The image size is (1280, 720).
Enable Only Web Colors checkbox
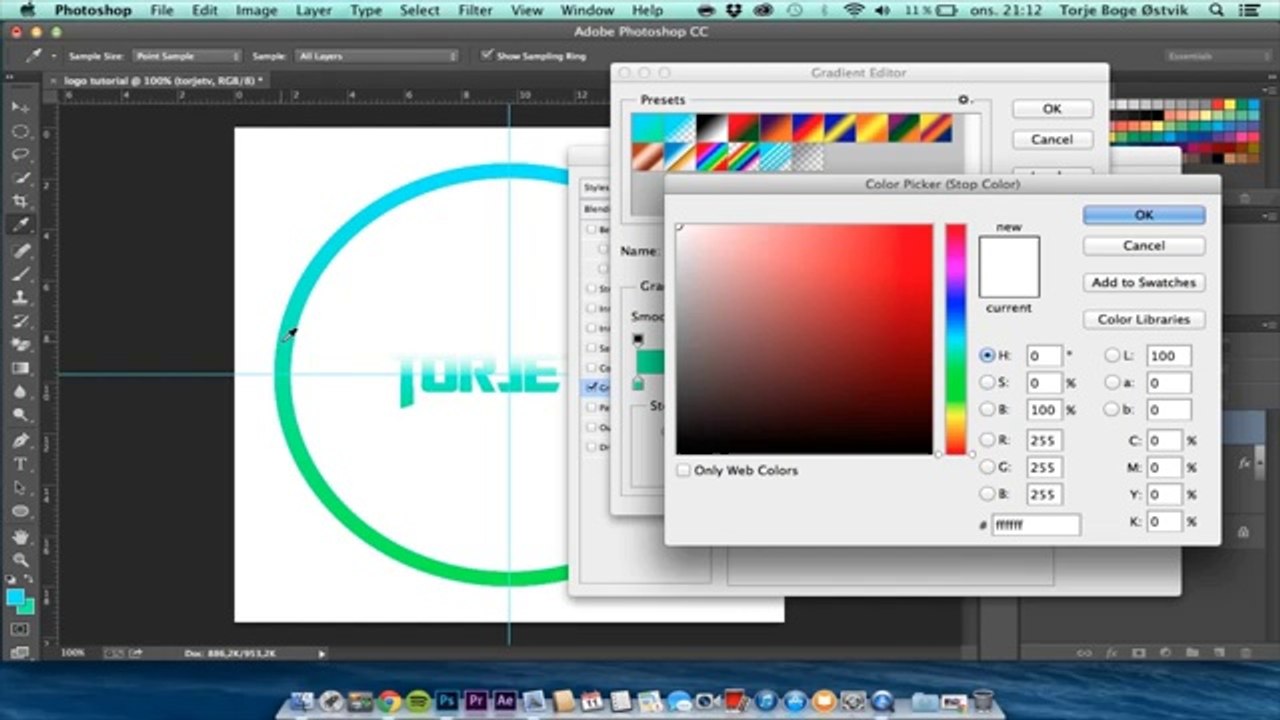683,470
